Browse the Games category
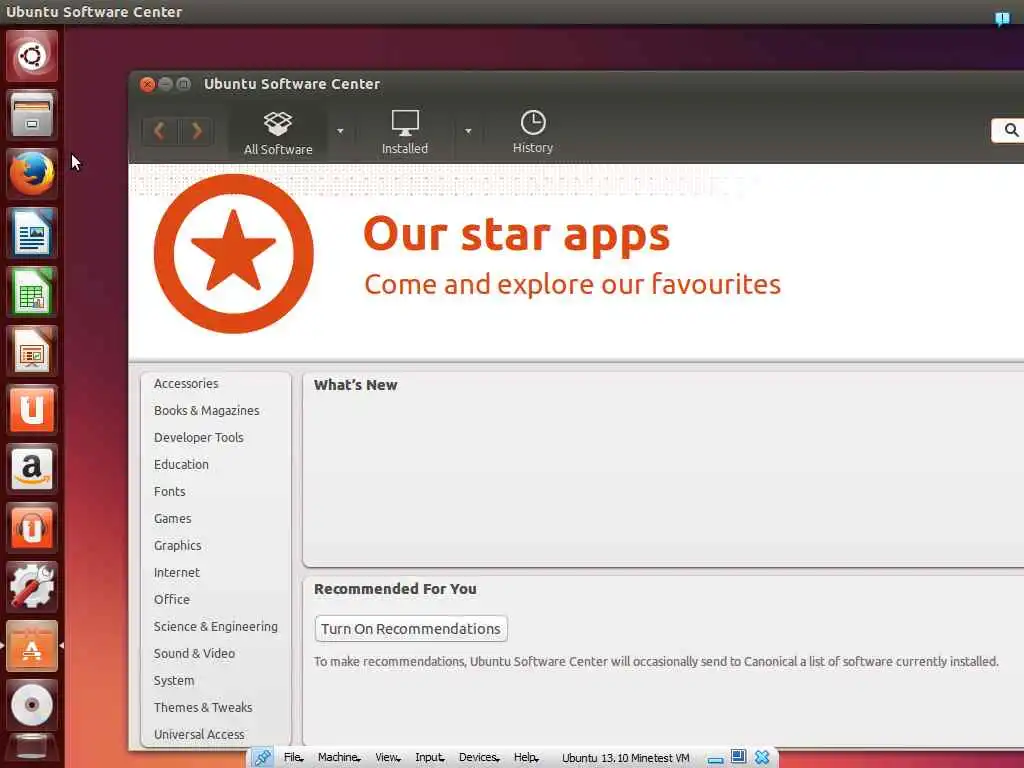 pos(172,519)
